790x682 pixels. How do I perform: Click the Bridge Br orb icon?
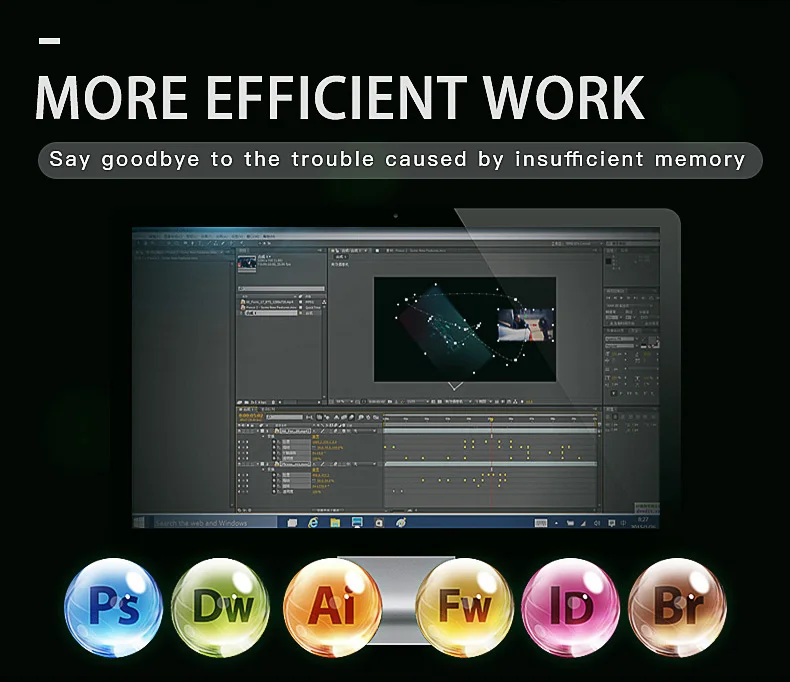(x=678, y=607)
